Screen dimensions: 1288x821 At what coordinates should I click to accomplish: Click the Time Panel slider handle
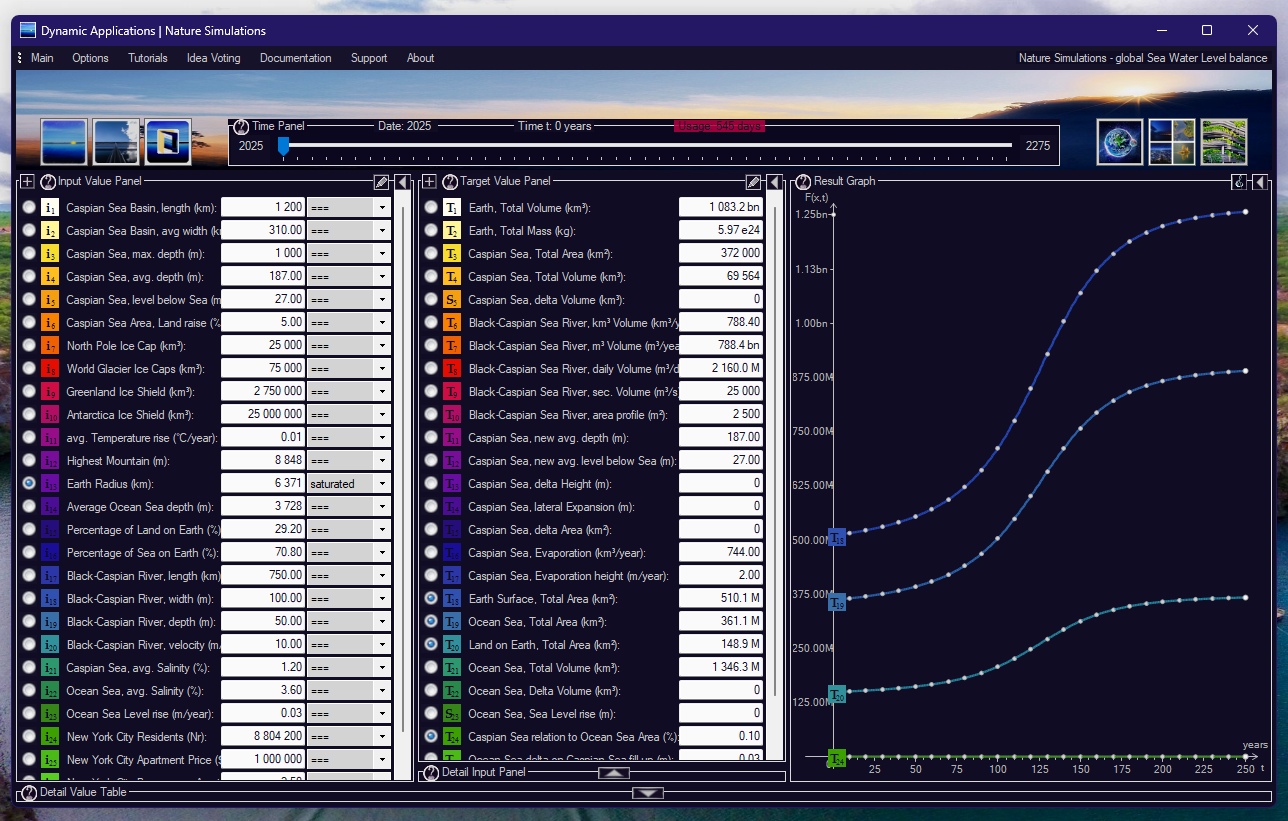[283, 146]
